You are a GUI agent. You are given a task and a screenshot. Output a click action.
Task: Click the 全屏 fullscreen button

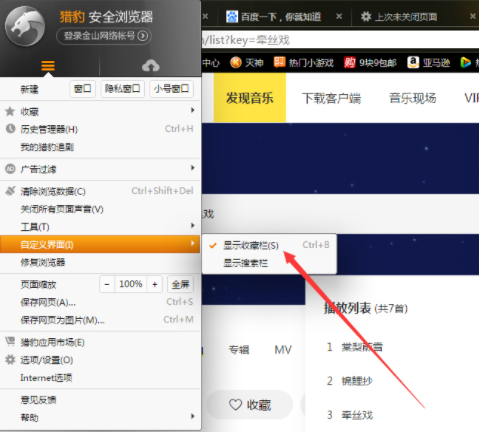pos(180,284)
